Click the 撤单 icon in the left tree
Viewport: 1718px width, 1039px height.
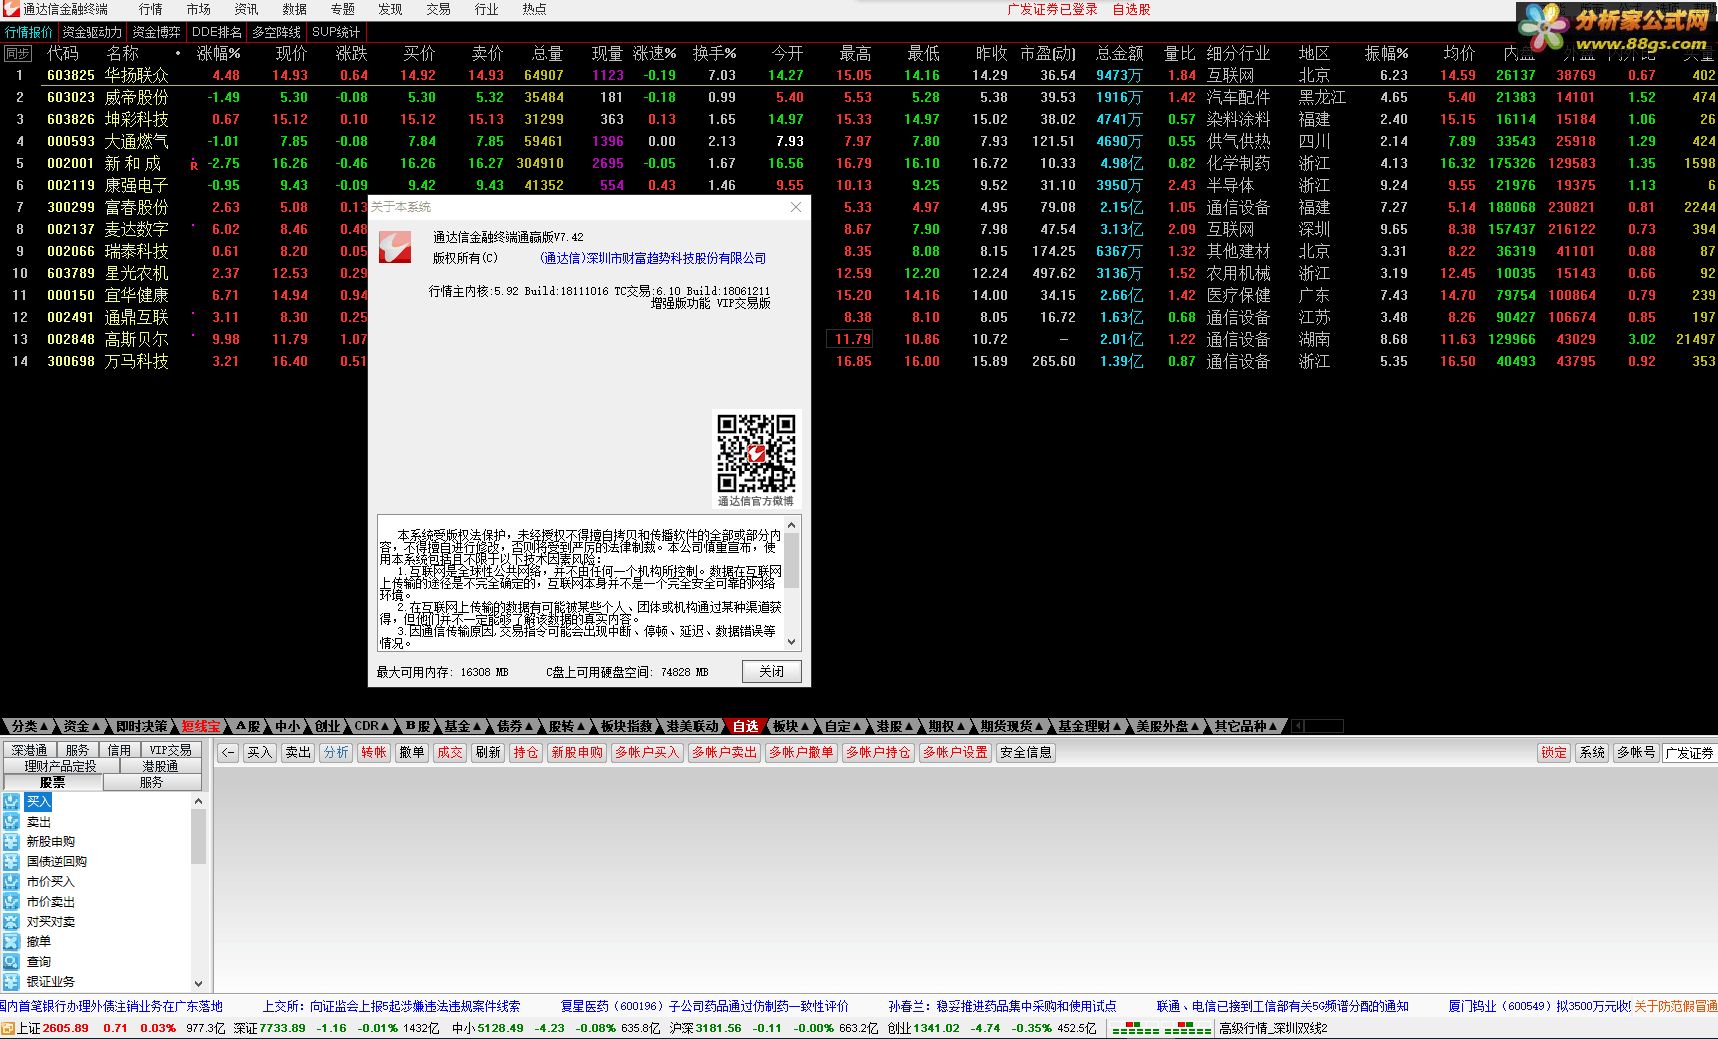[x=11, y=942]
